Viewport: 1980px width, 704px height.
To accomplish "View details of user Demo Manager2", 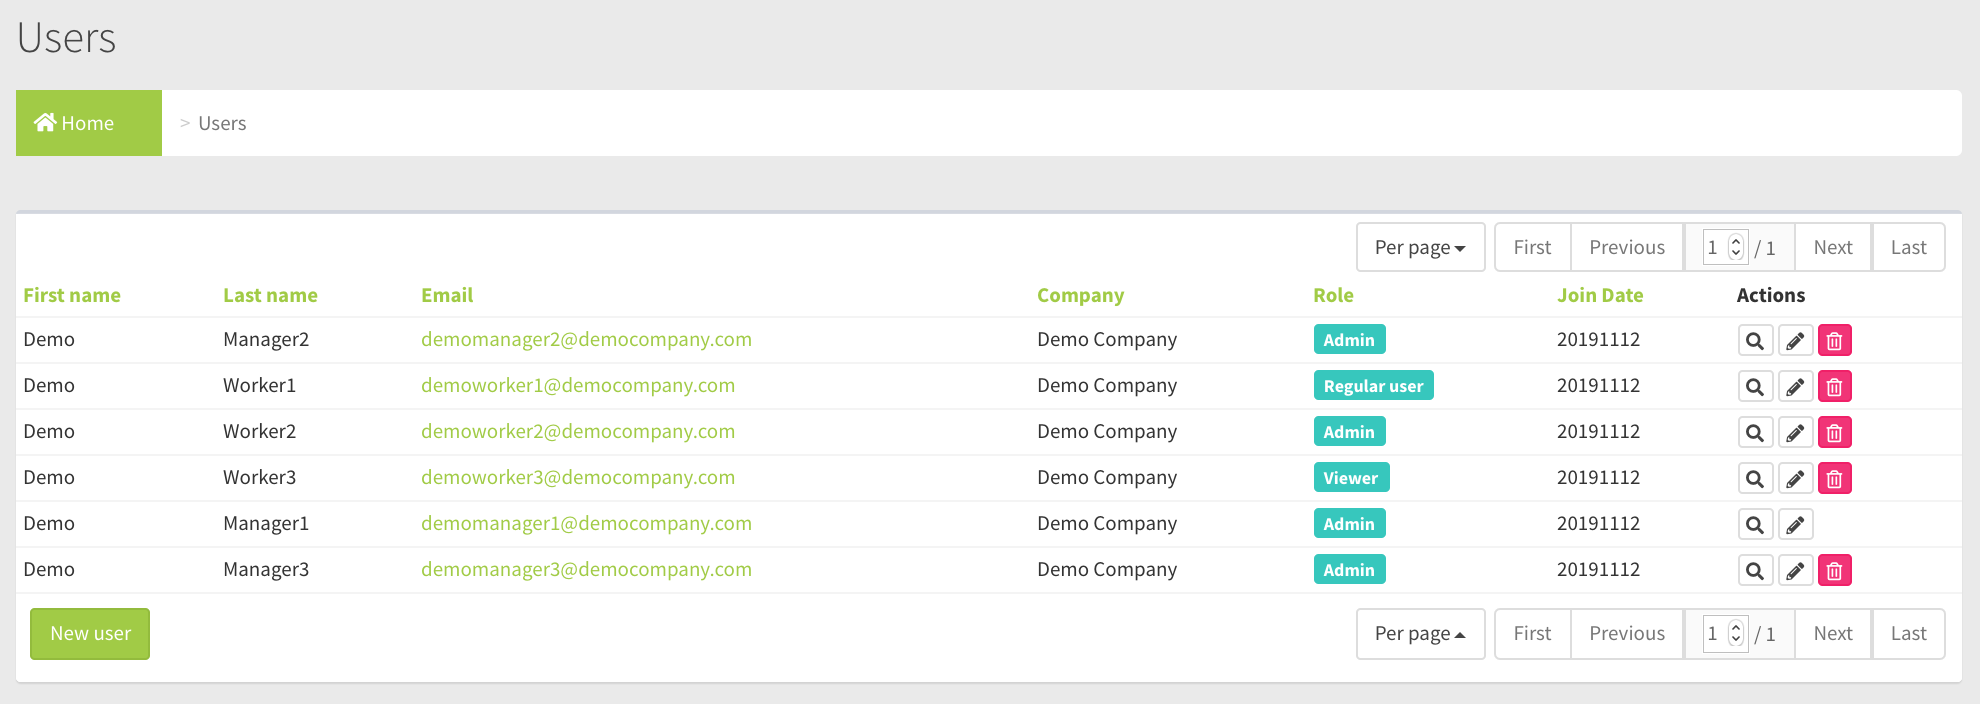I will click(x=1754, y=341).
